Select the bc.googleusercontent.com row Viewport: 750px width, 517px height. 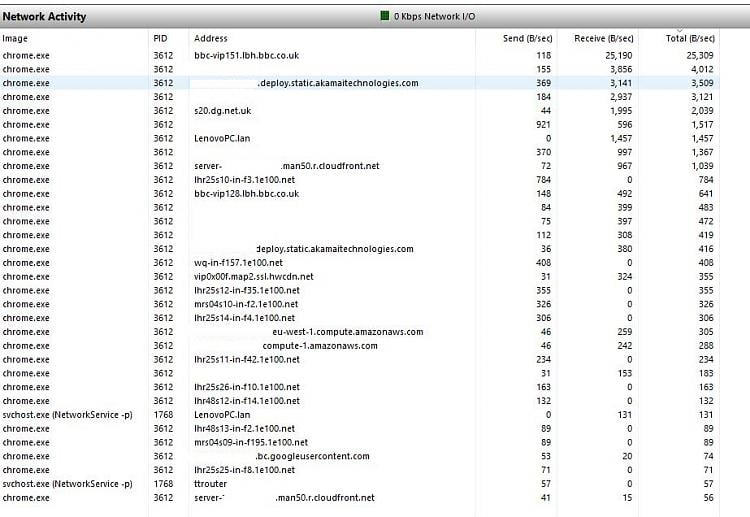pos(360,456)
